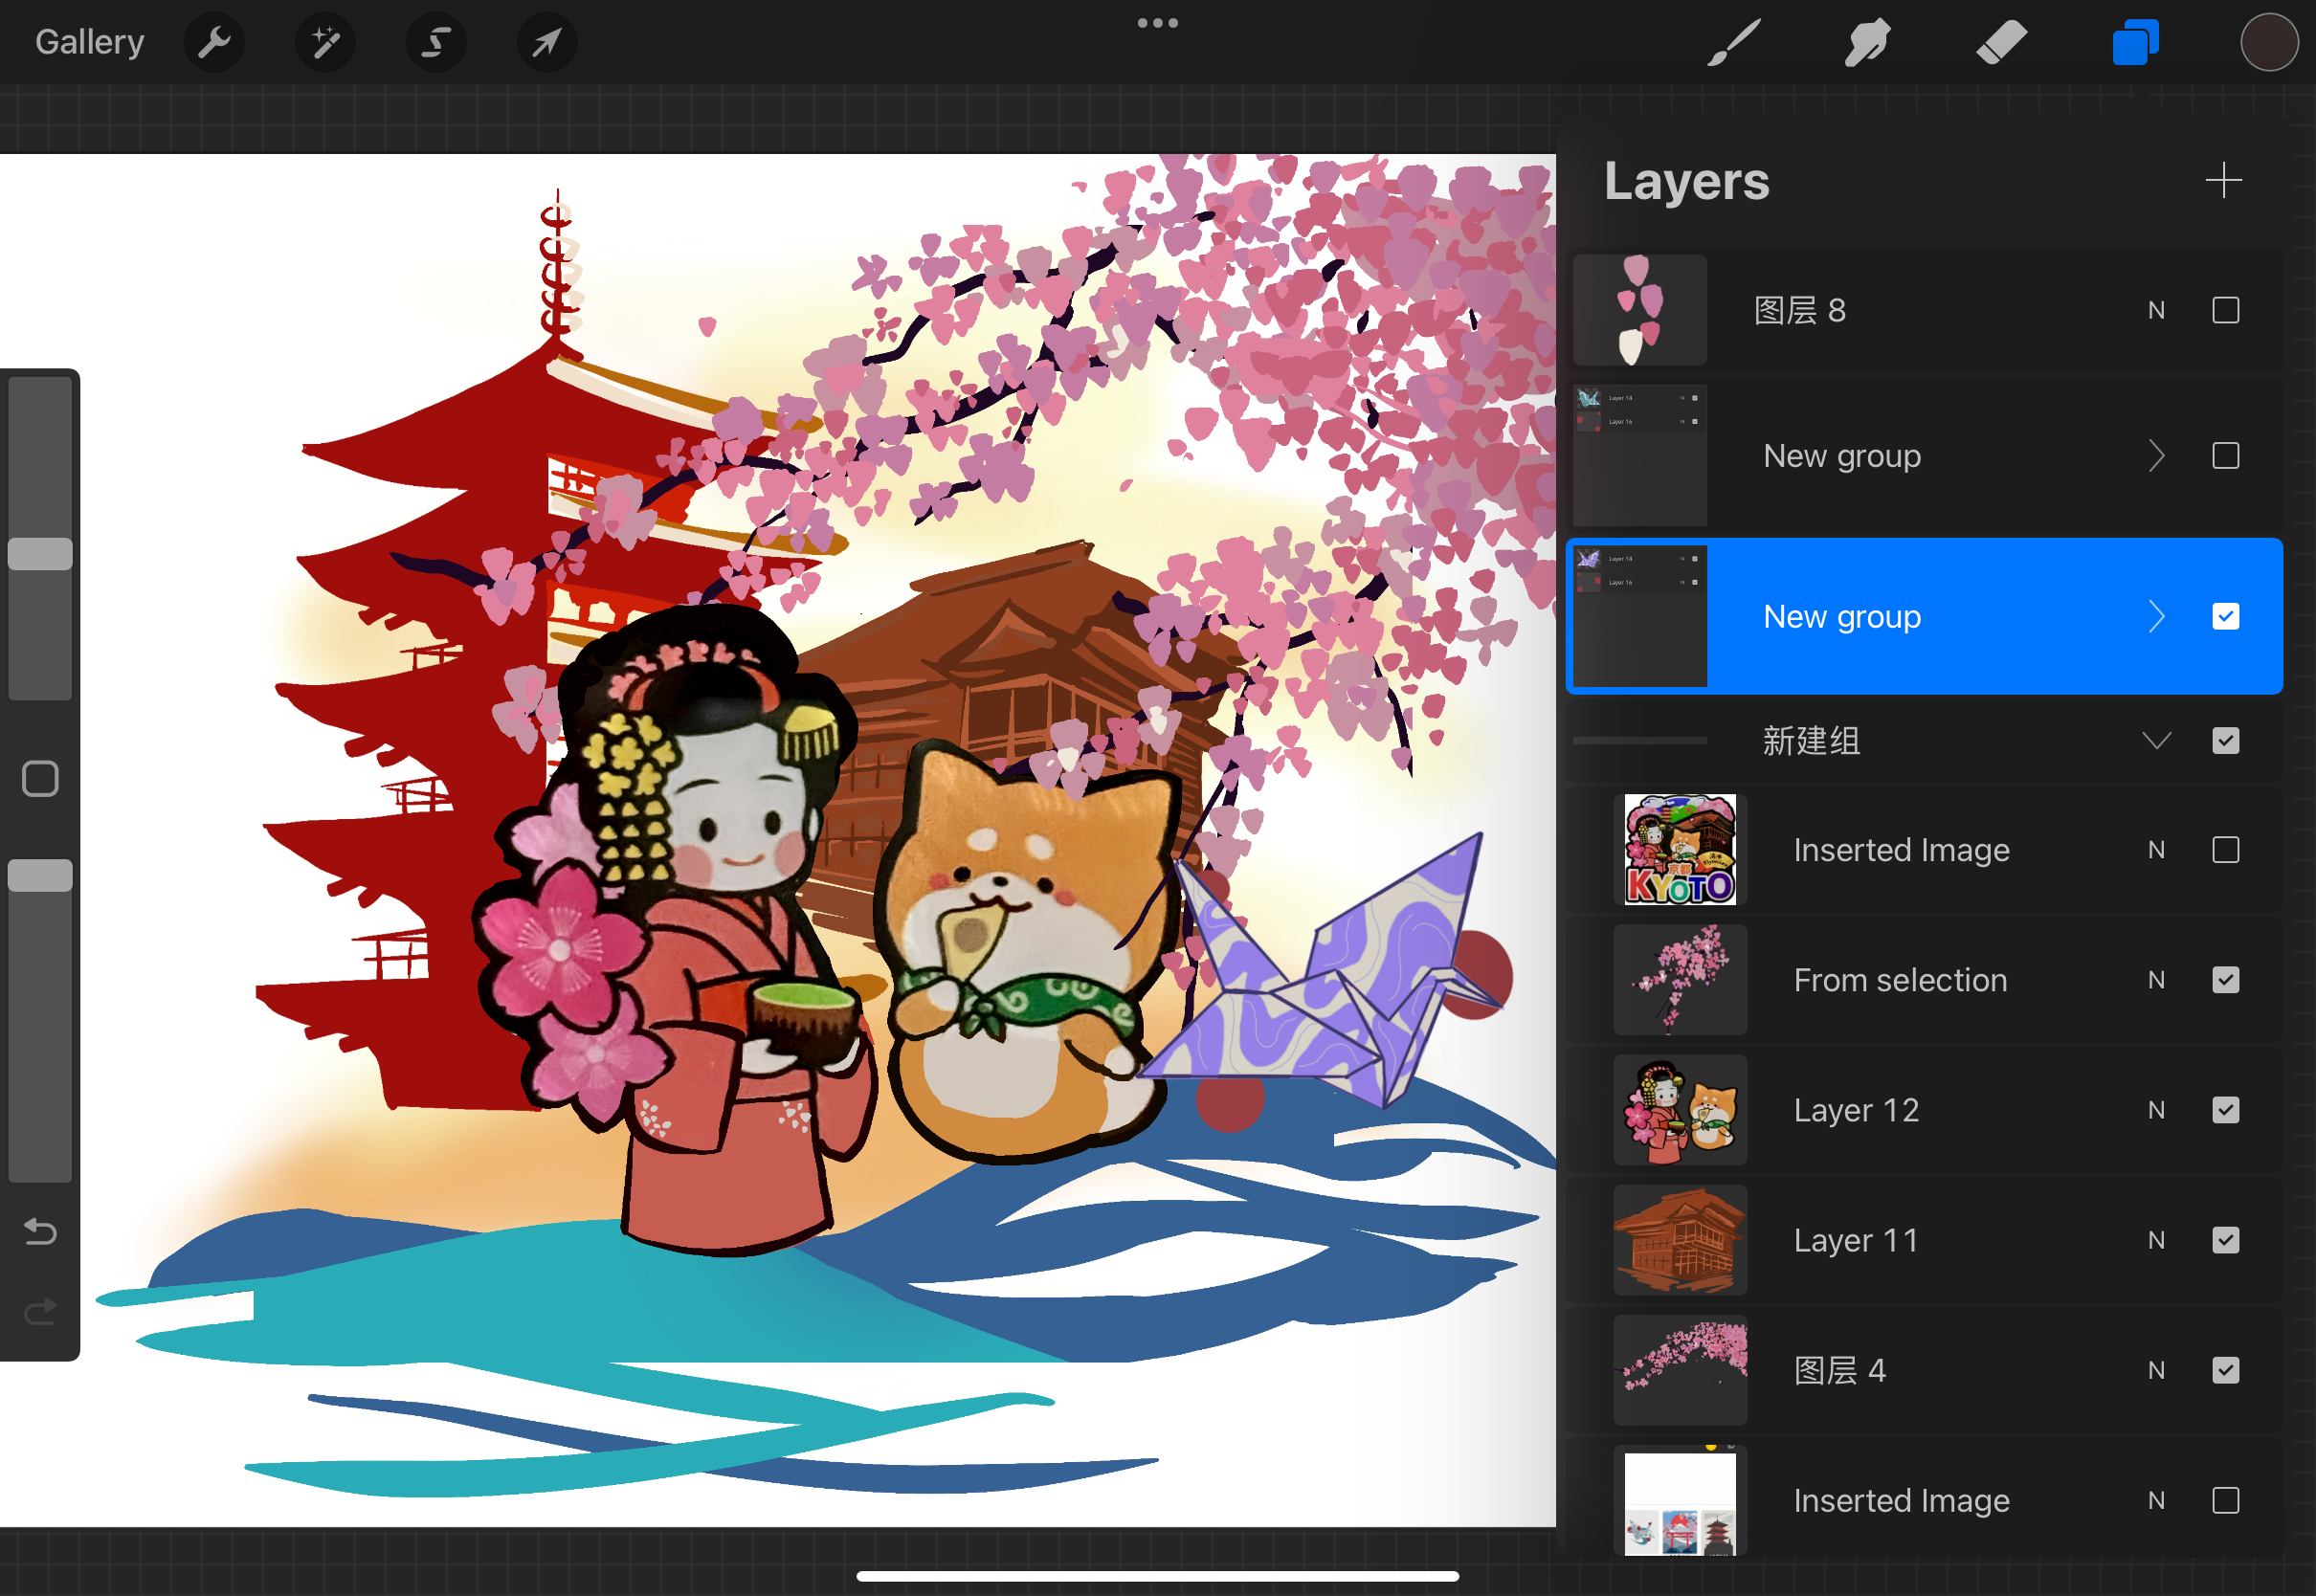Return to the Gallery
Screen dimensions: 2316x1596
pyautogui.click(x=90, y=42)
